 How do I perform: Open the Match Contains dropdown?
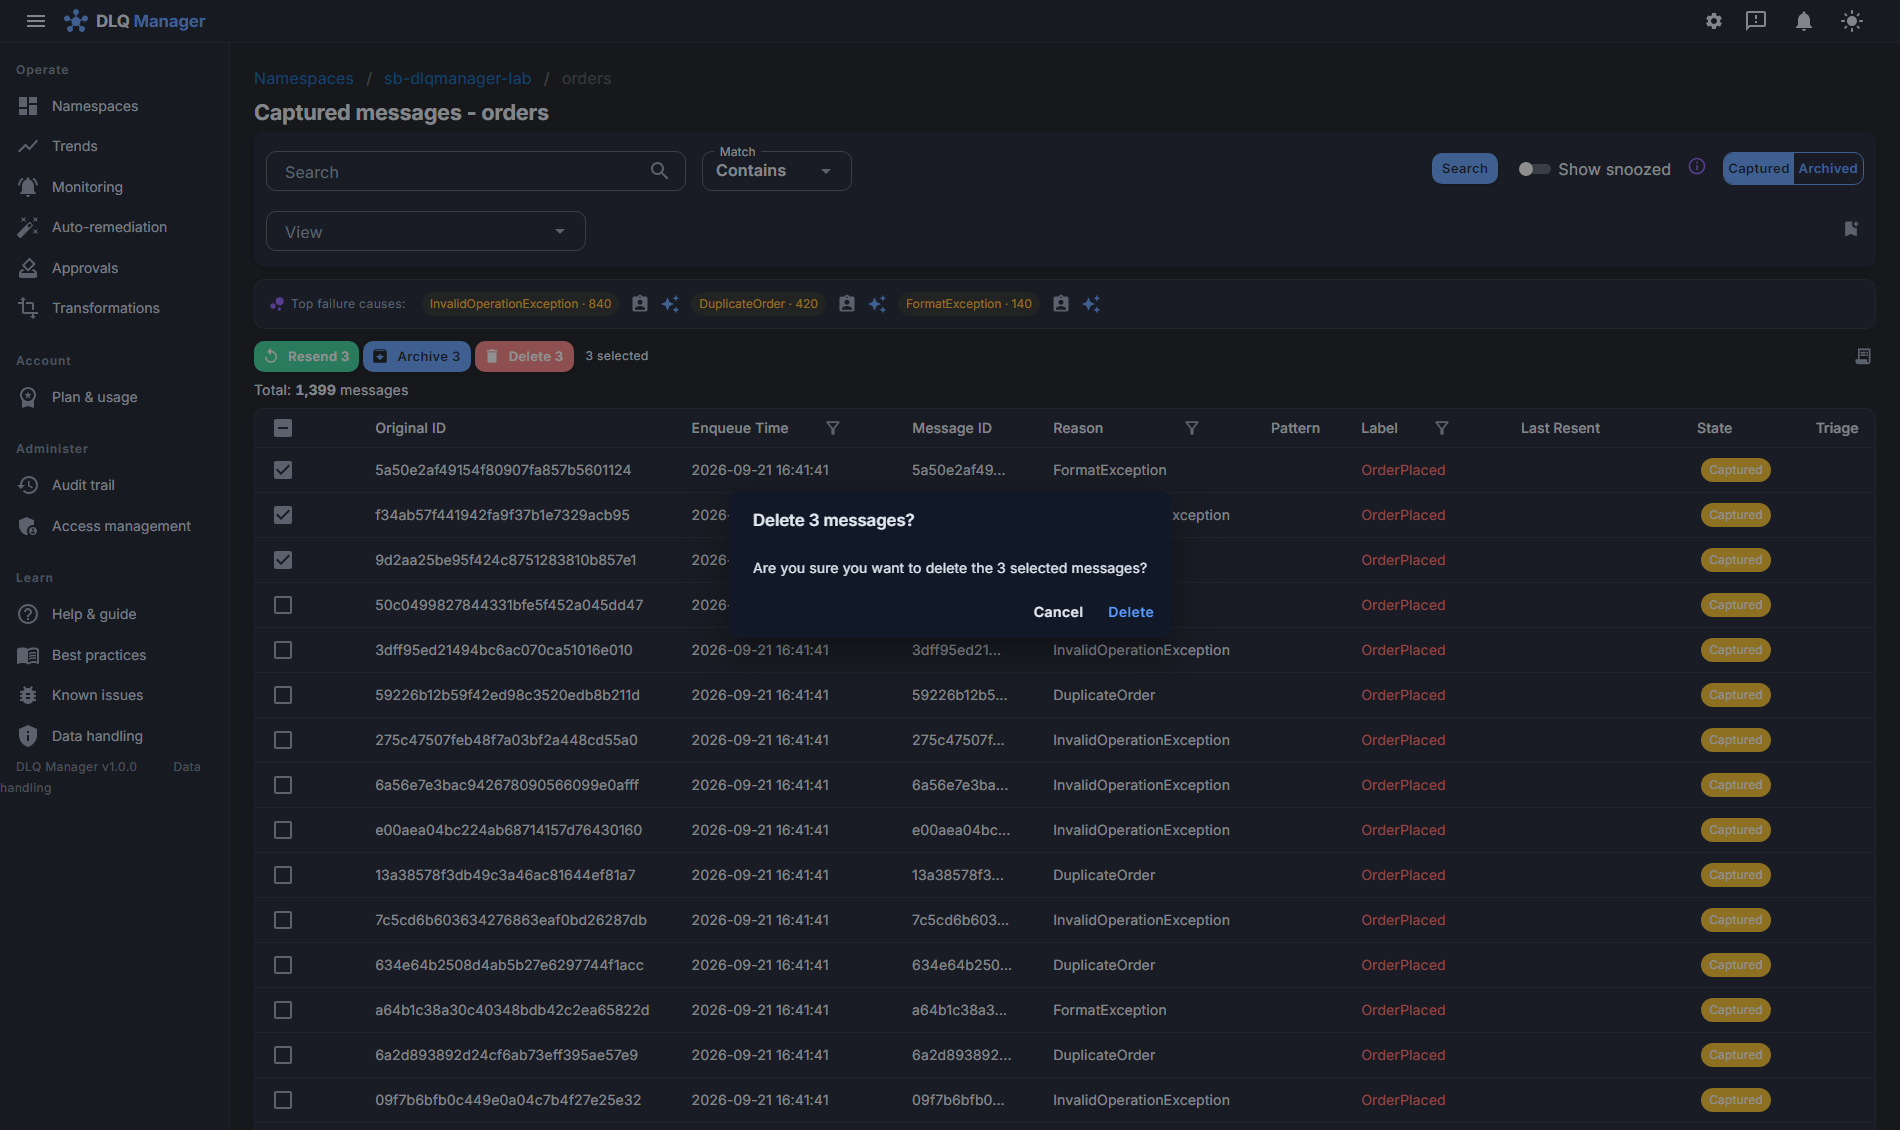click(x=776, y=171)
